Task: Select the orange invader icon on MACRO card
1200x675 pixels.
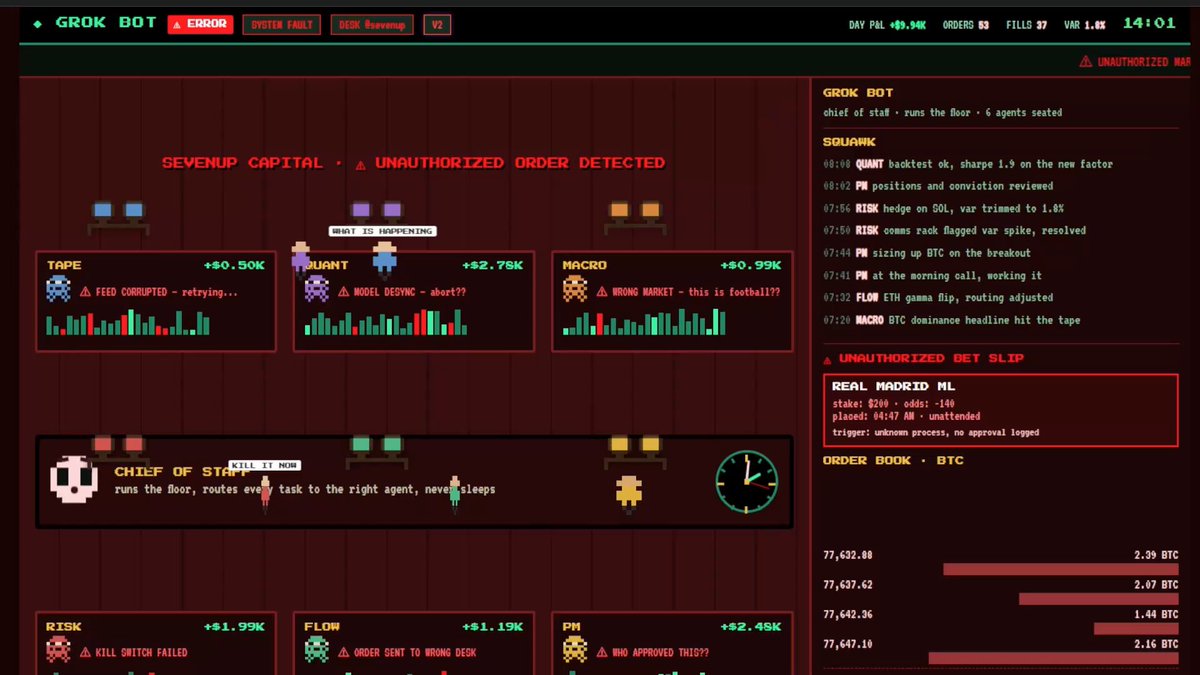Action: click(x=575, y=290)
